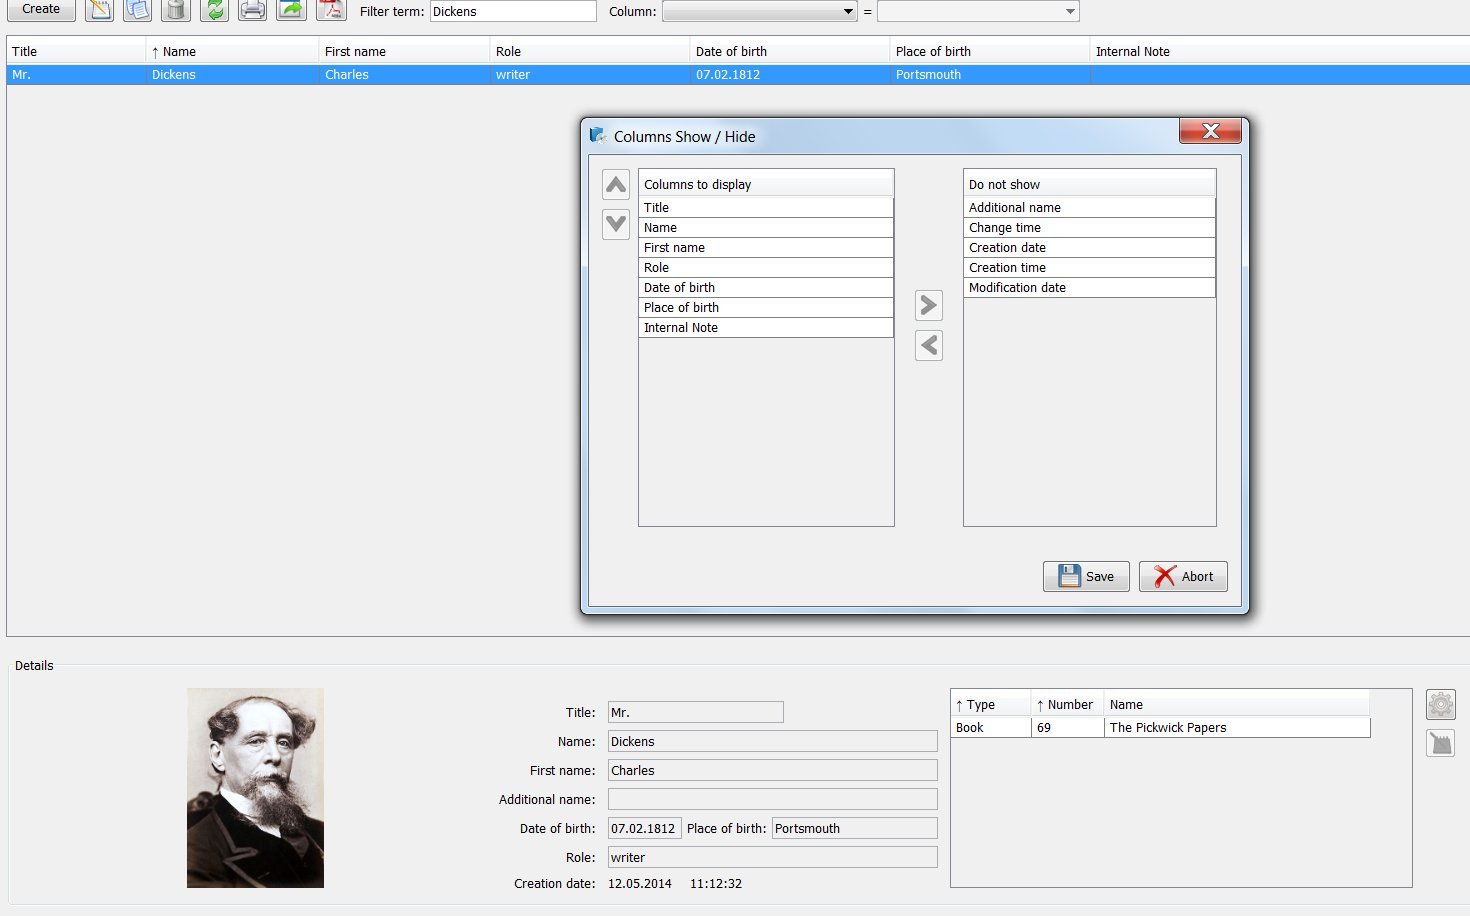Click the PDF export icon
The width and height of the screenshot is (1470, 916).
pyautogui.click(x=331, y=10)
